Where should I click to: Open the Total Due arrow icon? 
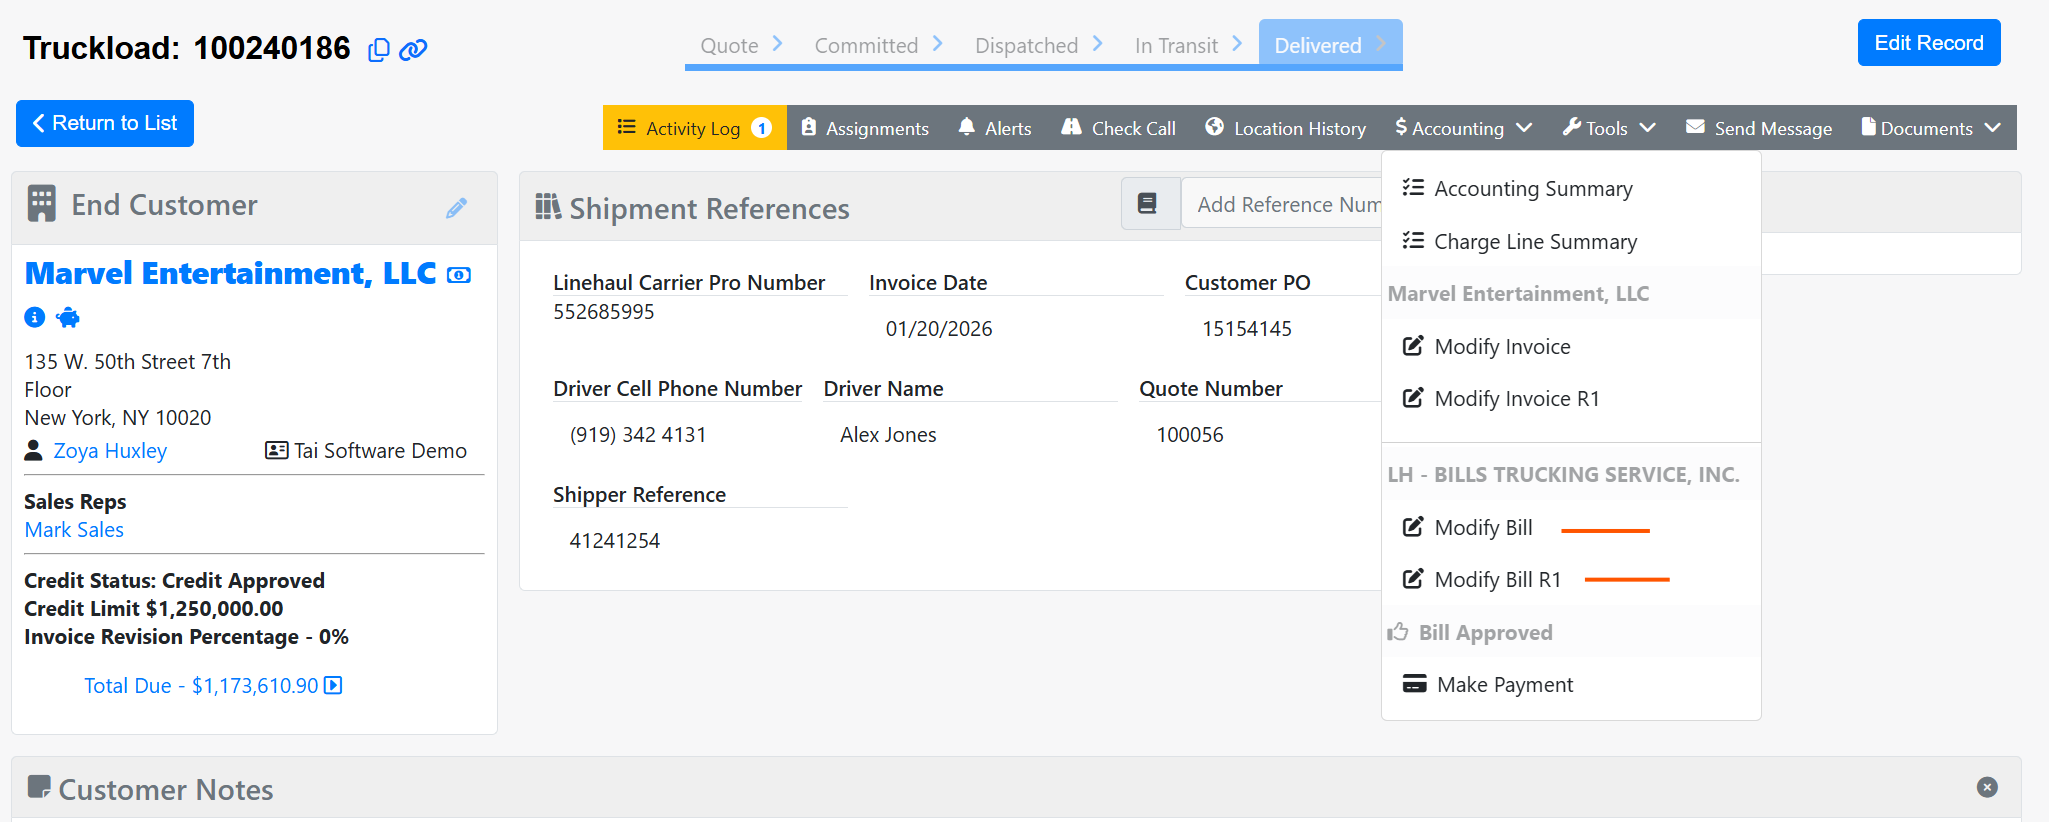334,686
